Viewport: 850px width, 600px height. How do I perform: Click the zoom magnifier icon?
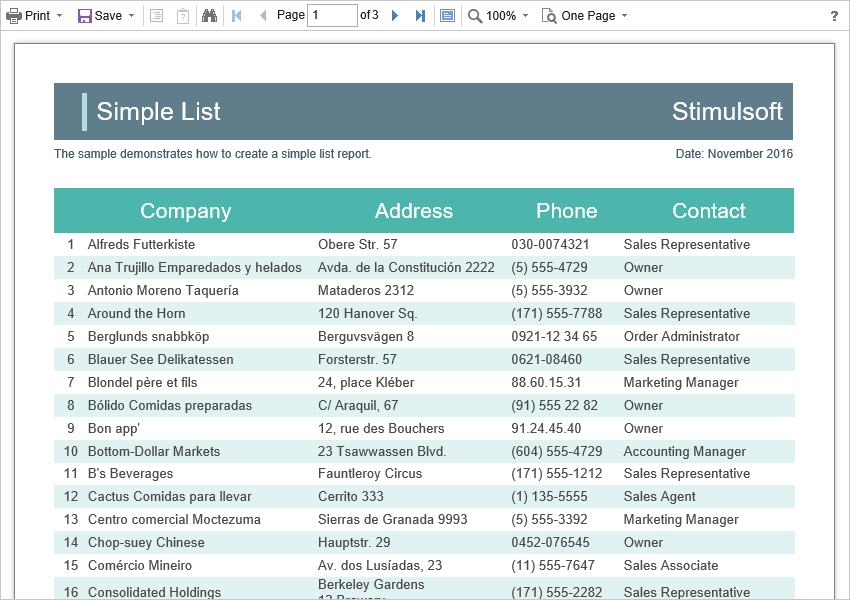[475, 16]
